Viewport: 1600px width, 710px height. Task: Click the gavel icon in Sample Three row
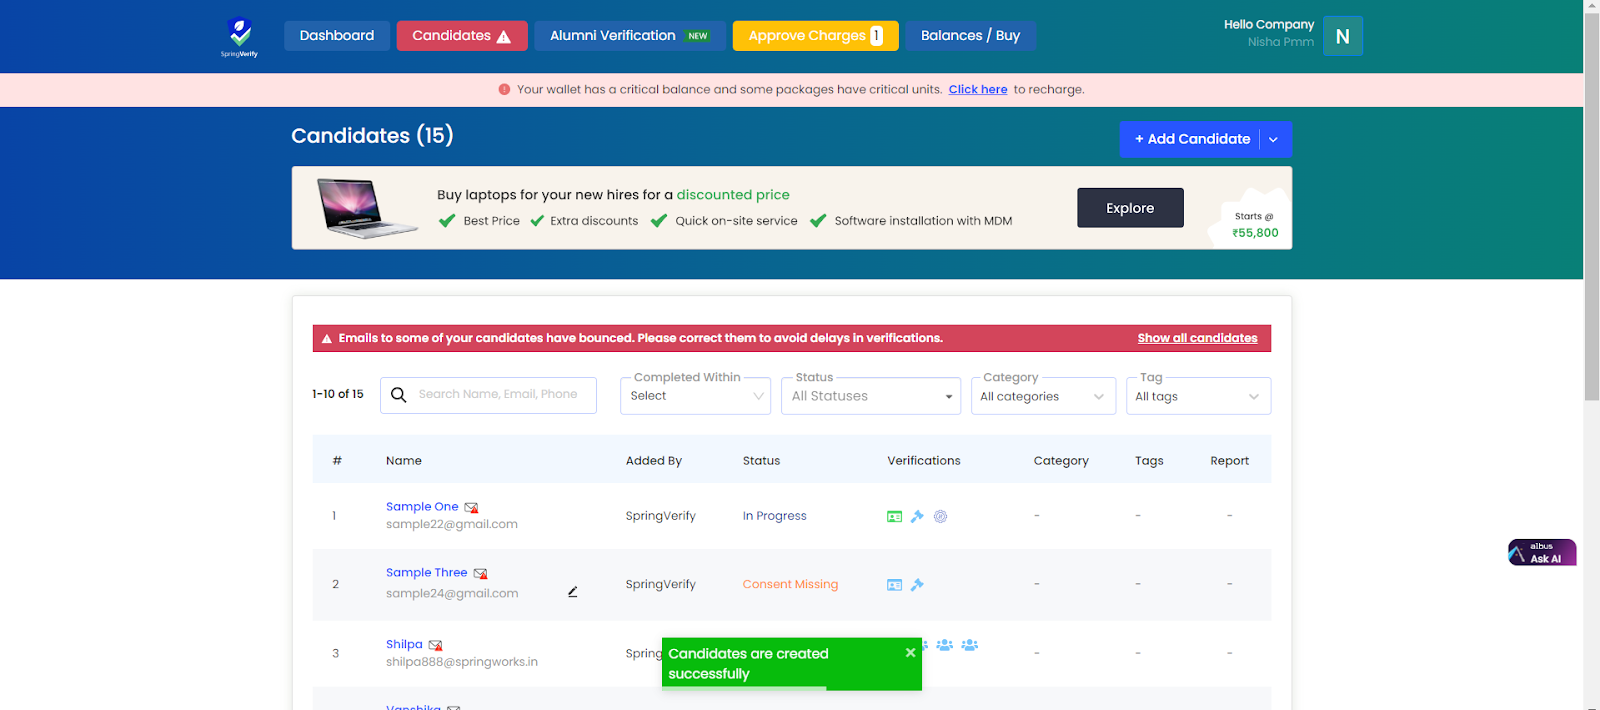pyautogui.click(x=917, y=584)
